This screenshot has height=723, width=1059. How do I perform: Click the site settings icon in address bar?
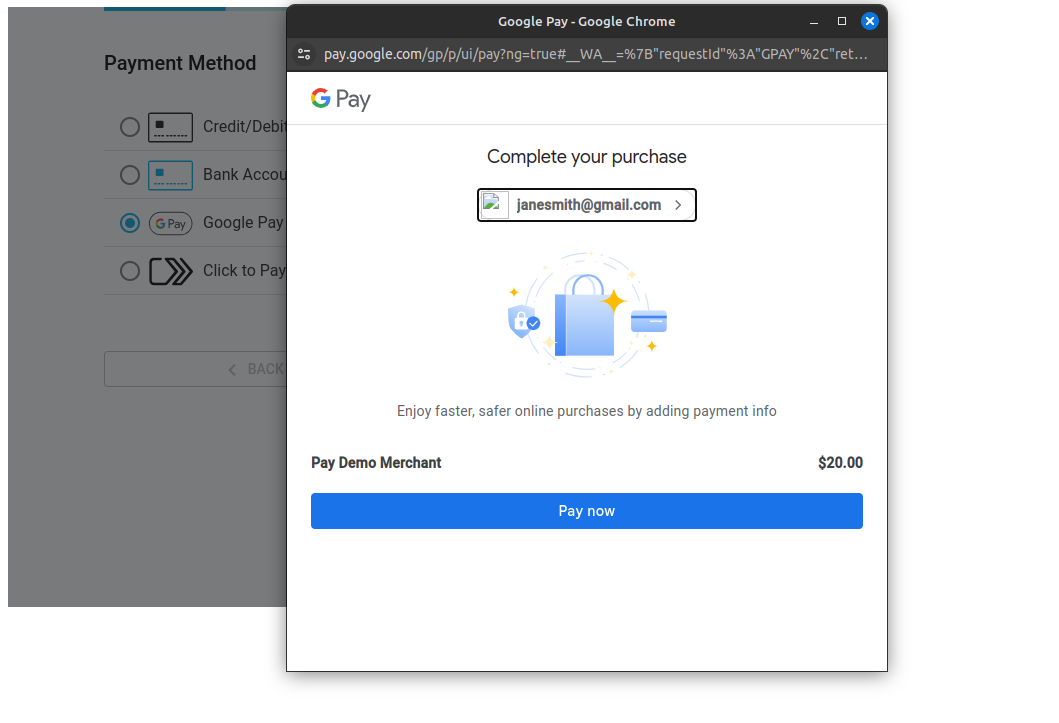click(304, 54)
